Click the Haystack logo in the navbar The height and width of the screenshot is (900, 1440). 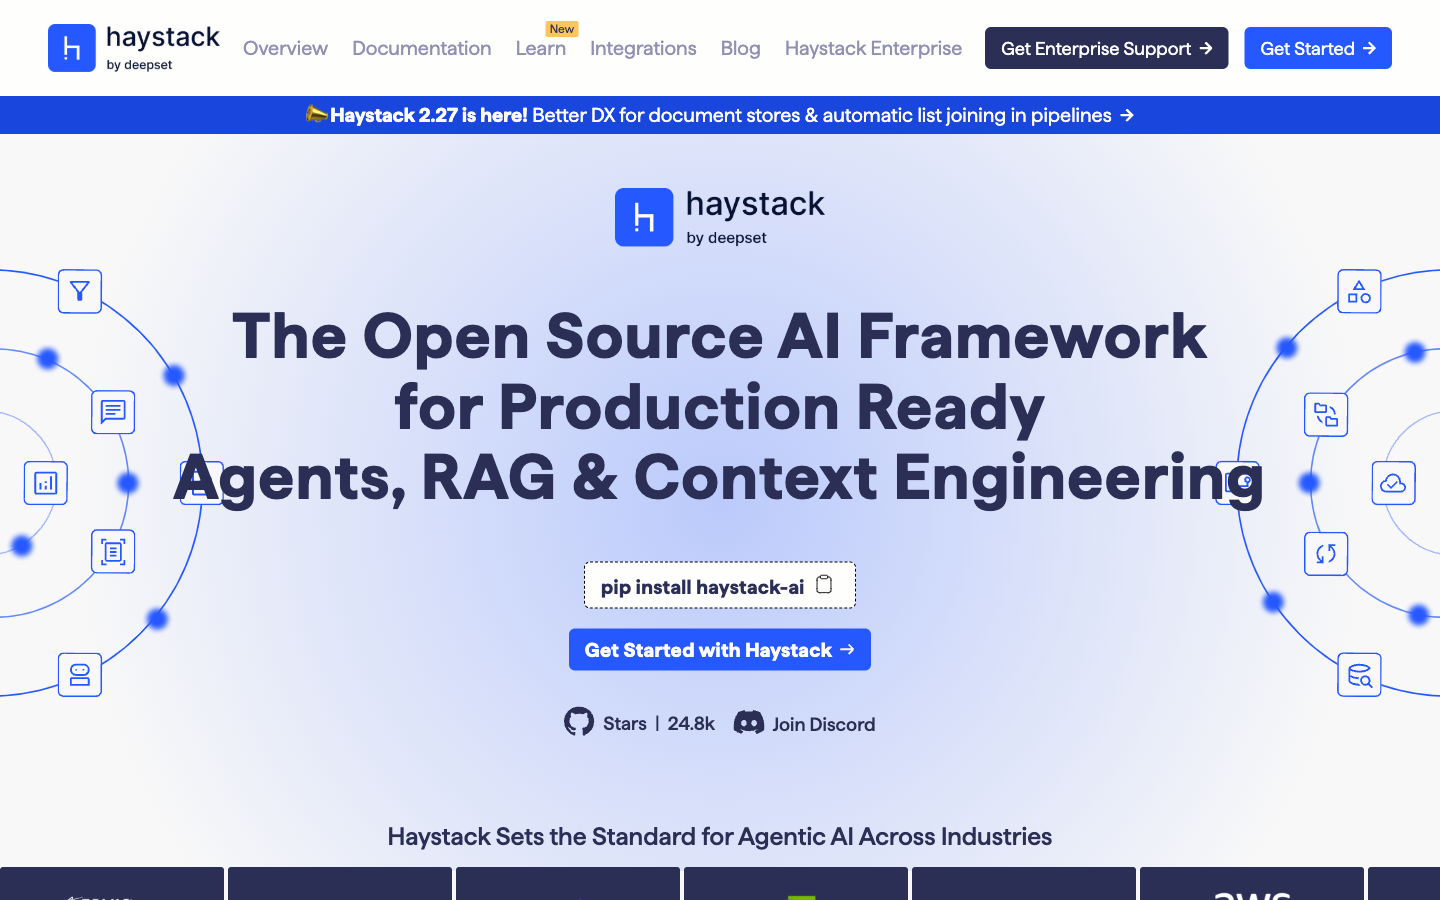(x=134, y=48)
